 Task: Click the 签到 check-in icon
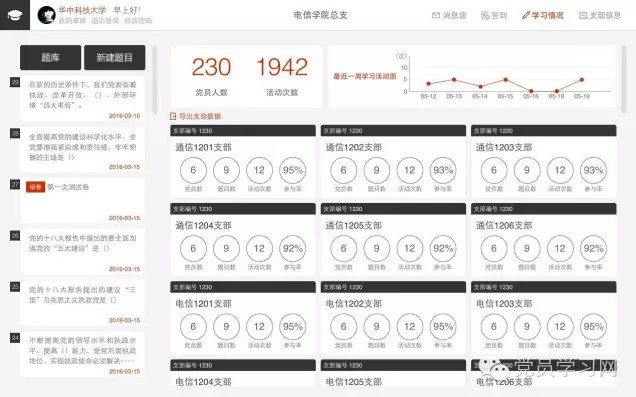click(x=485, y=15)
